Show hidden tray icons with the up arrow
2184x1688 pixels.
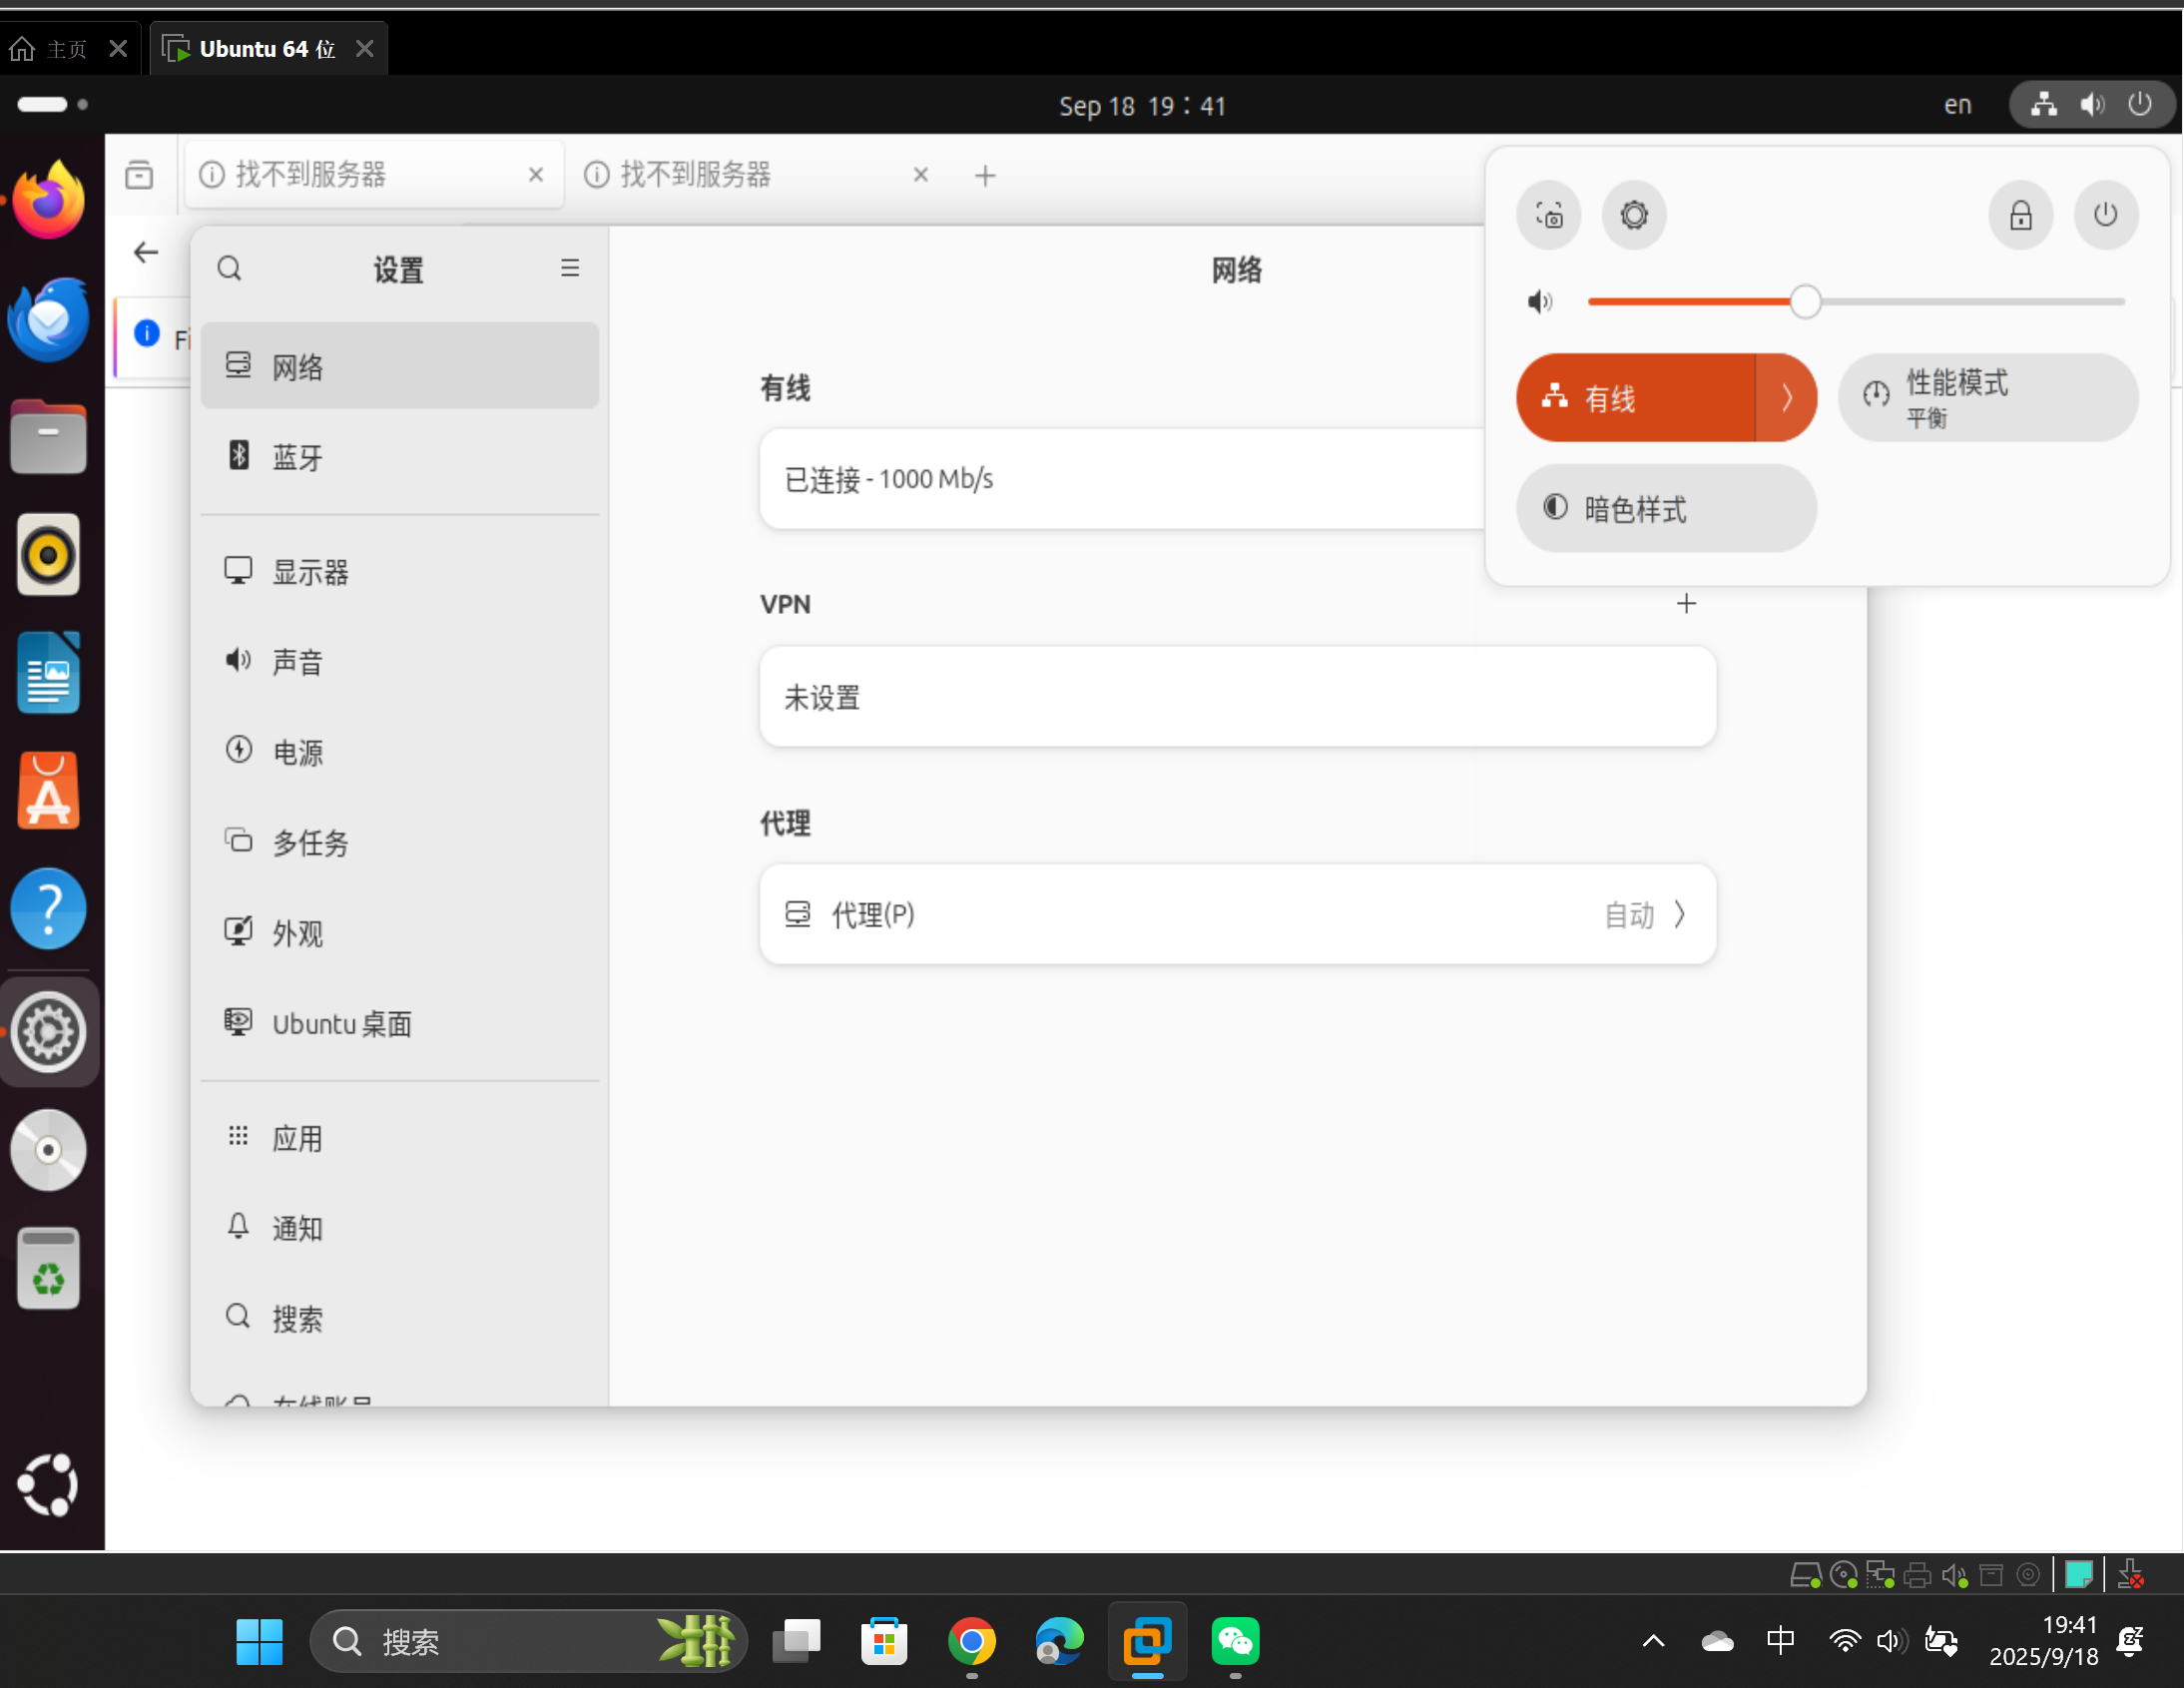[x=1652, y=1641]
